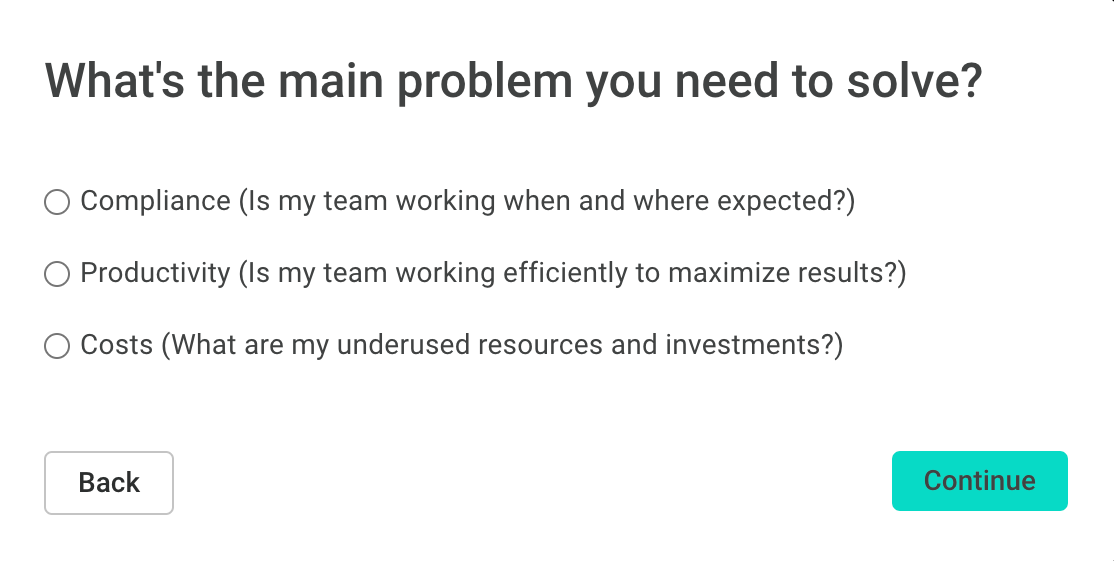1114x561 pixels.
Task: Toggle the empty circle beside Compliance
Action: point(57,202)
